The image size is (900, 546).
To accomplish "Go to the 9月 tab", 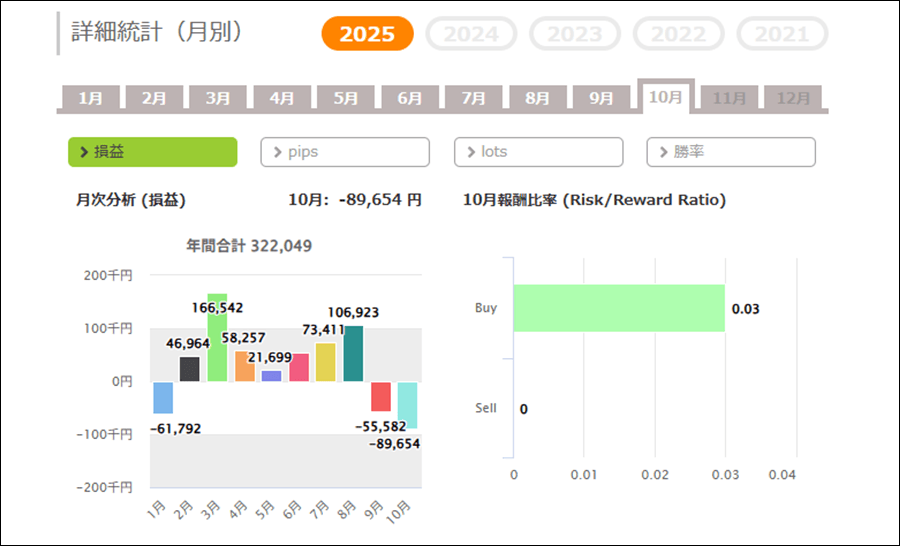I will coord(602,98).
